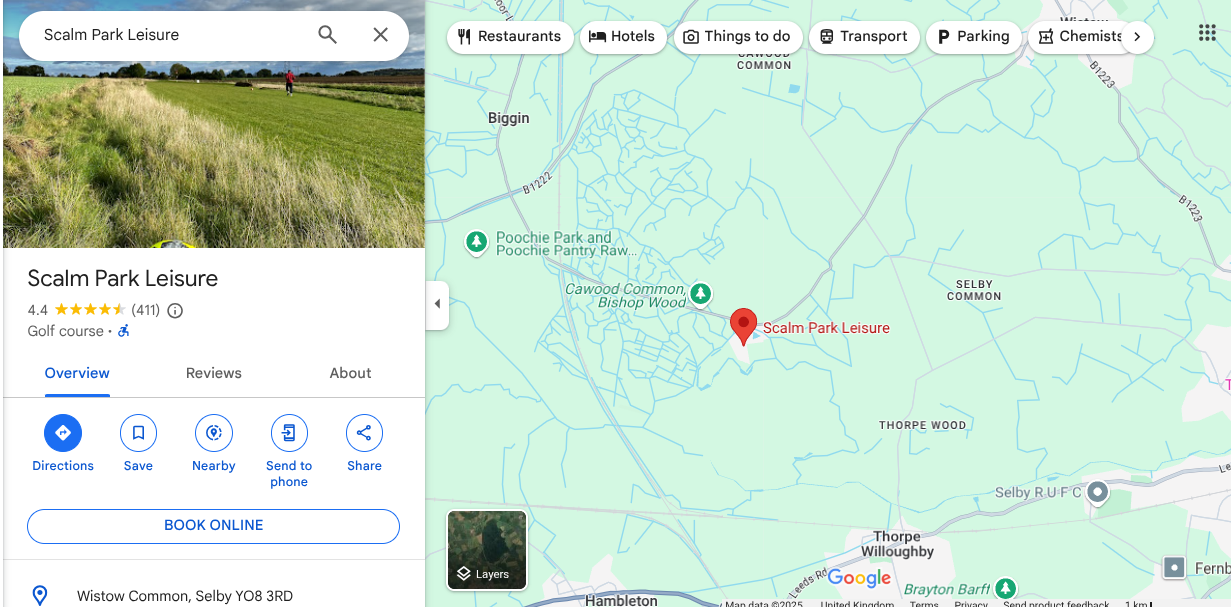The width and height of the screenshot is (1231, 607).
Task: Click the Poochie Park map label
Action: tap(566, 244)
